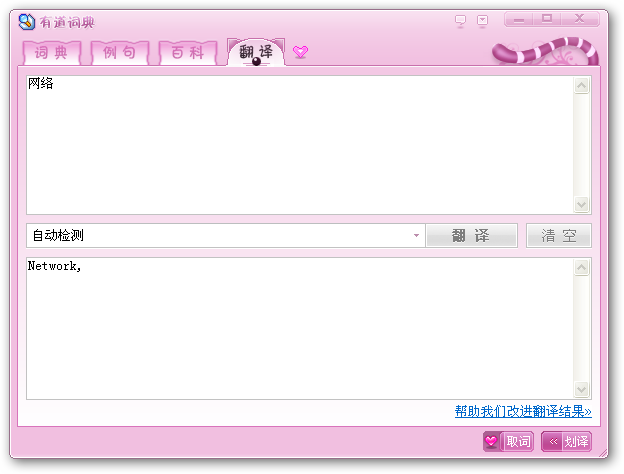Select the 翻译 translation tab
Image resolution: width=624 pixels, height=474 pixels.
256,52
